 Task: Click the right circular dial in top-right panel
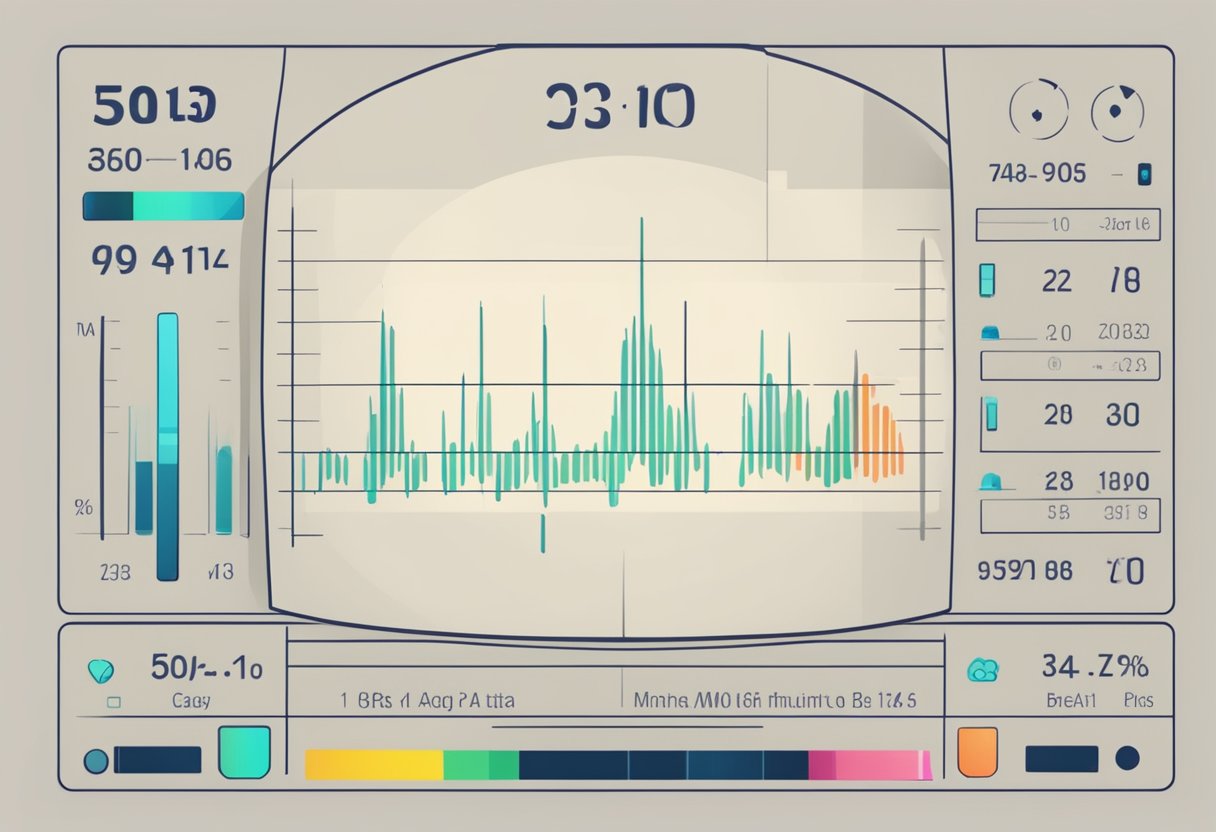1117,109
